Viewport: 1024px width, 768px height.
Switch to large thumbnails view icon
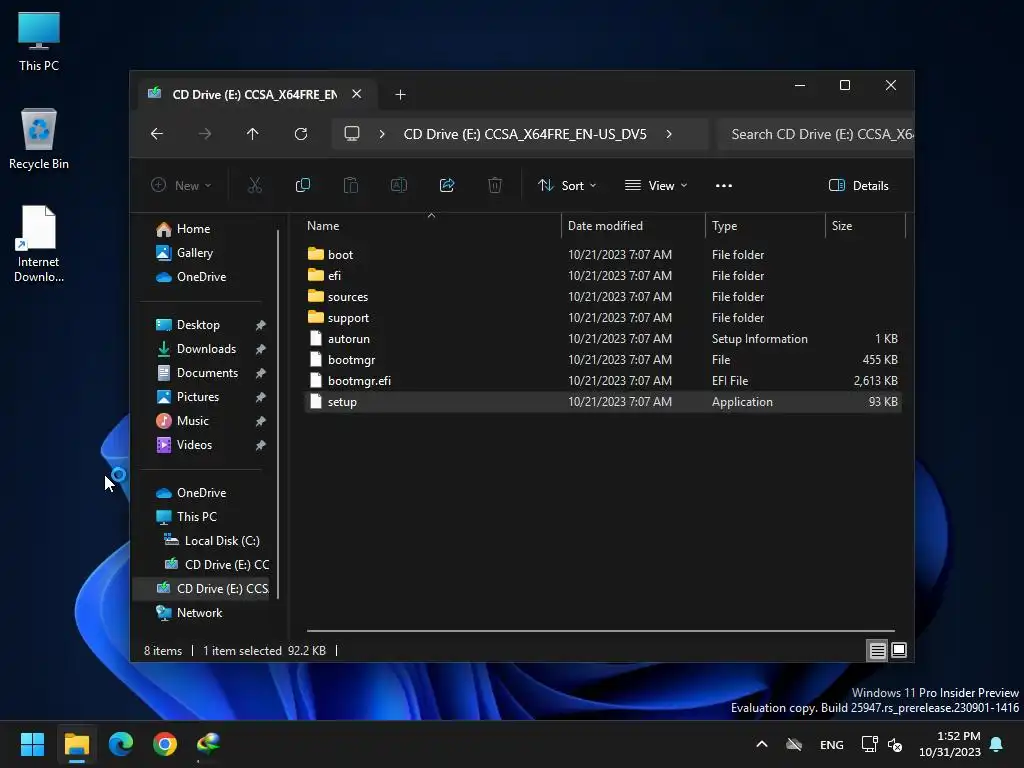[x=899, y=650]
